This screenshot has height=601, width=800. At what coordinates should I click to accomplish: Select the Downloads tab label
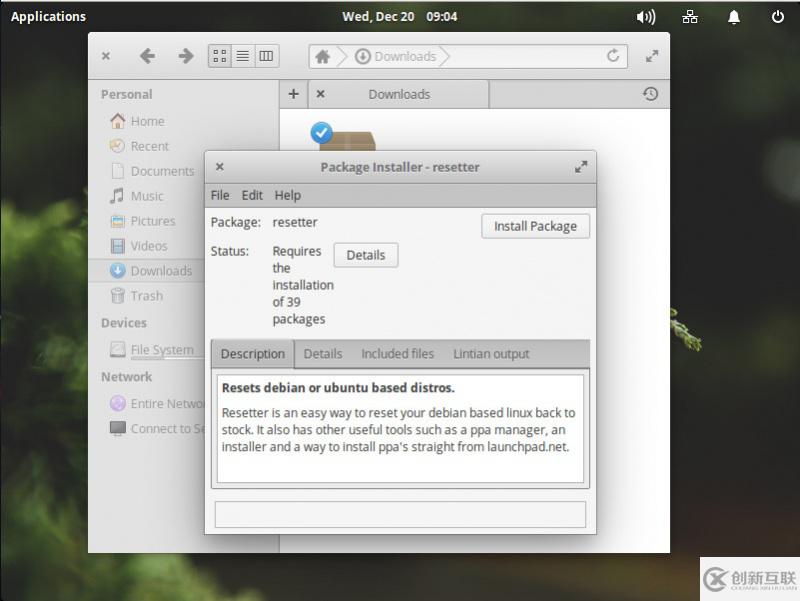399,94
